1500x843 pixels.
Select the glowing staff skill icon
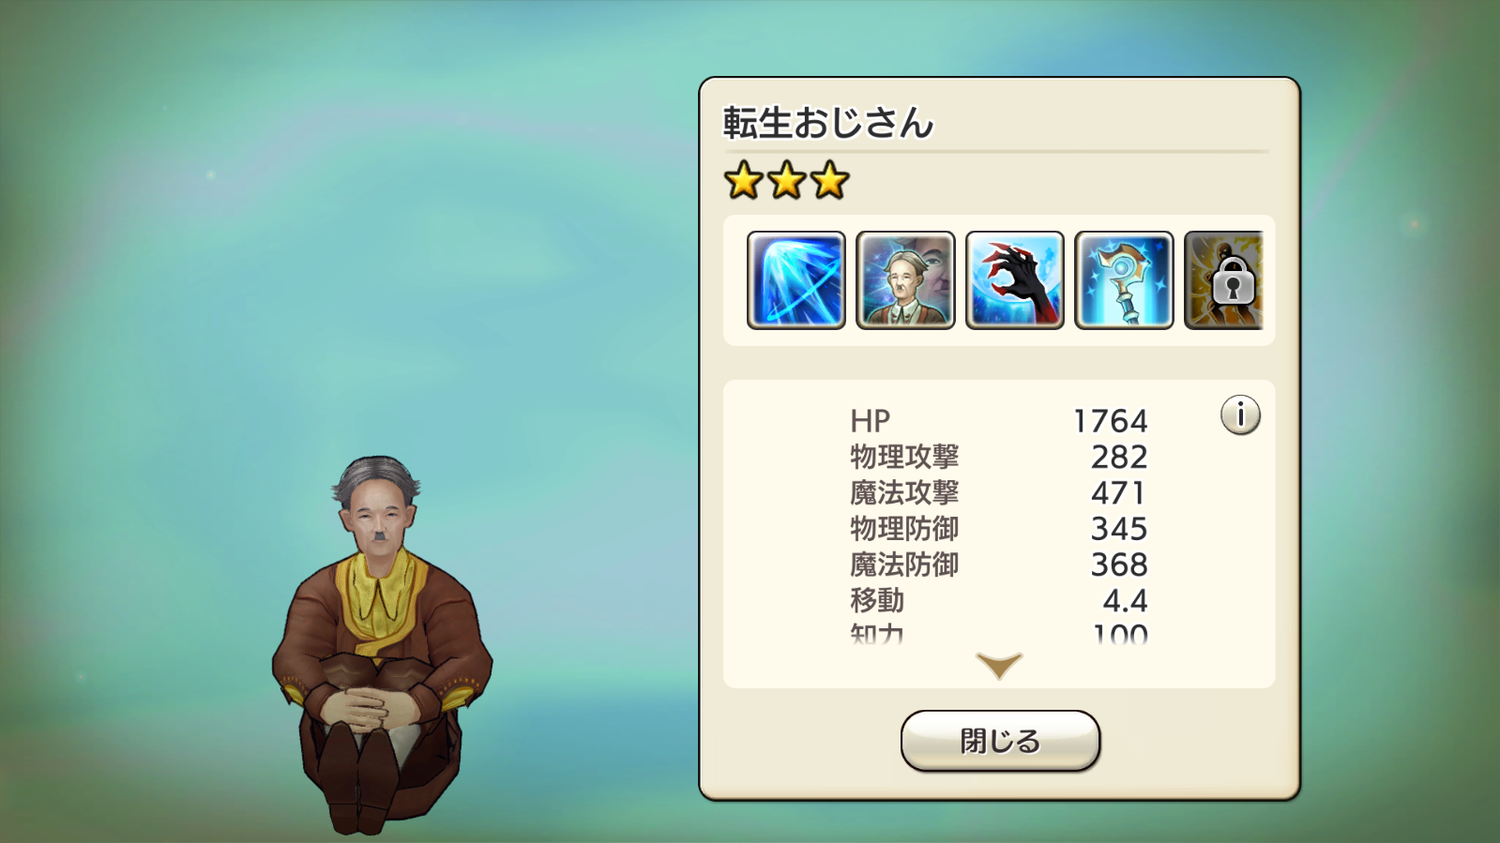click(1124, 280)
